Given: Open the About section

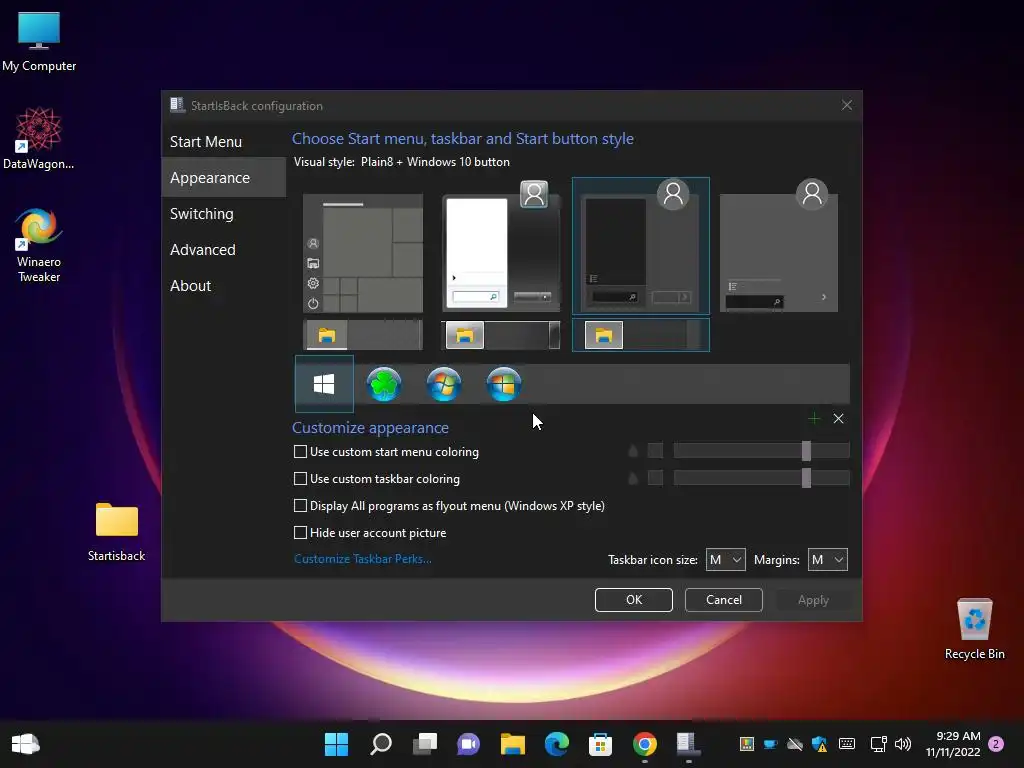Looking at the screenshot, I should coord(223,285).
